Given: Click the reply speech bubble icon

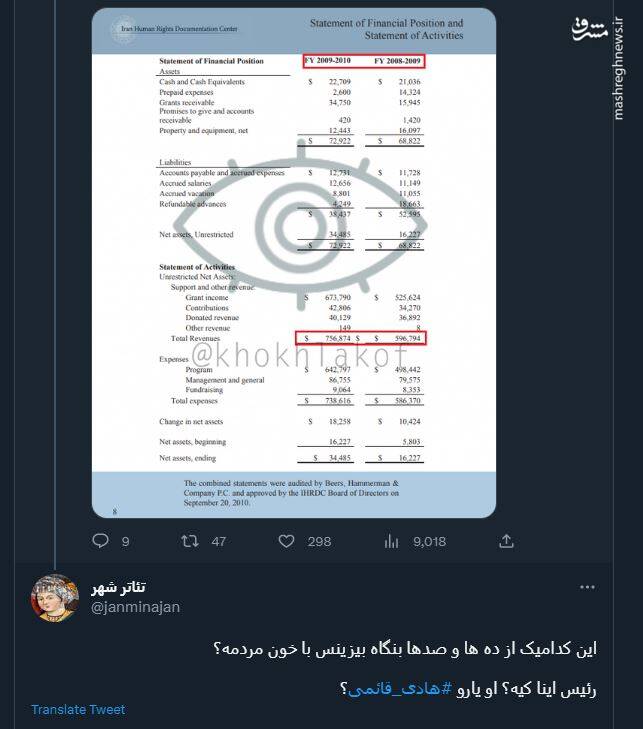Looking at the screenshot, I should click(x=100, y=541).
